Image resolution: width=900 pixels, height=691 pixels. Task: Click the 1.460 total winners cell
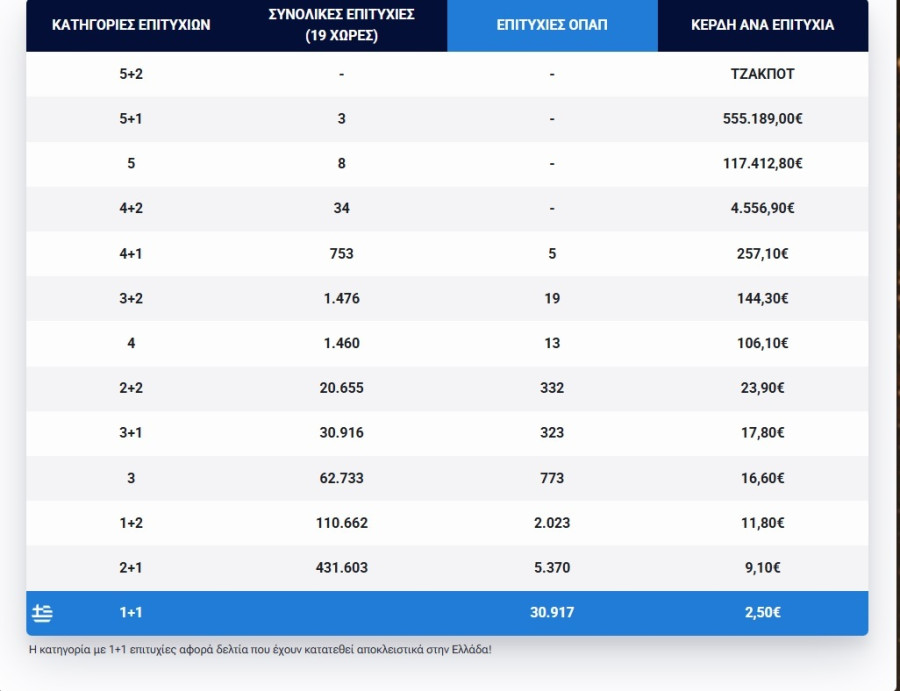[341, 343]
